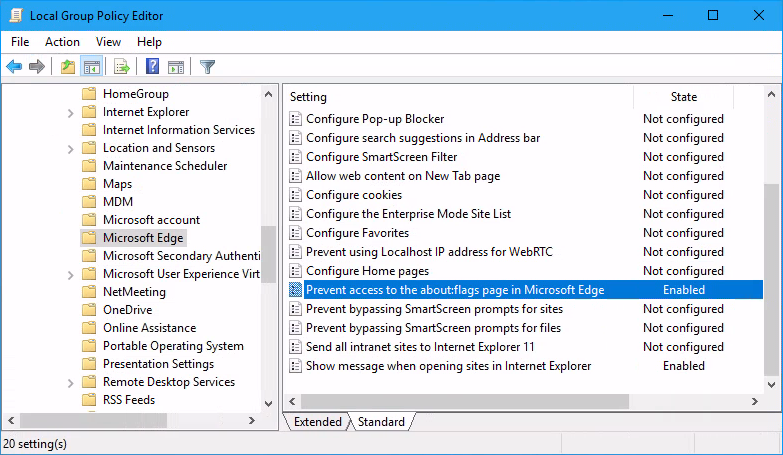
Task: Sort by the State column header
Action: (683, 97)
